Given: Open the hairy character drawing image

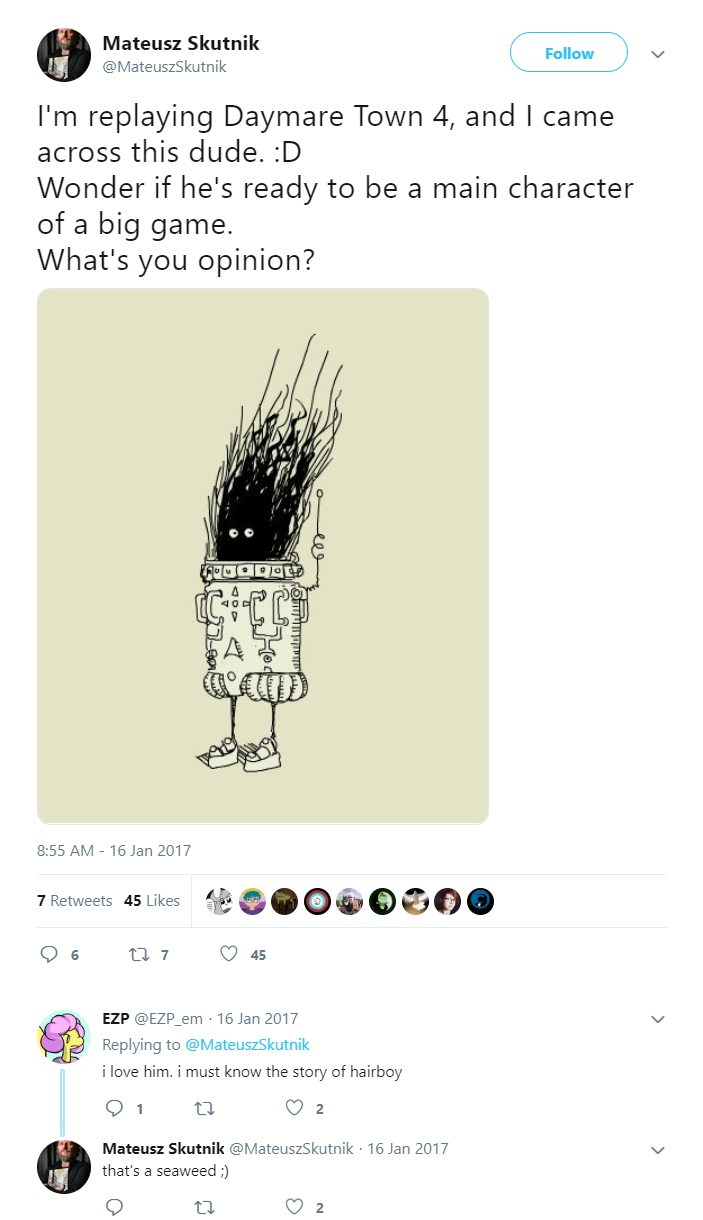Looking at the screenshot, I should pos(263,556).
